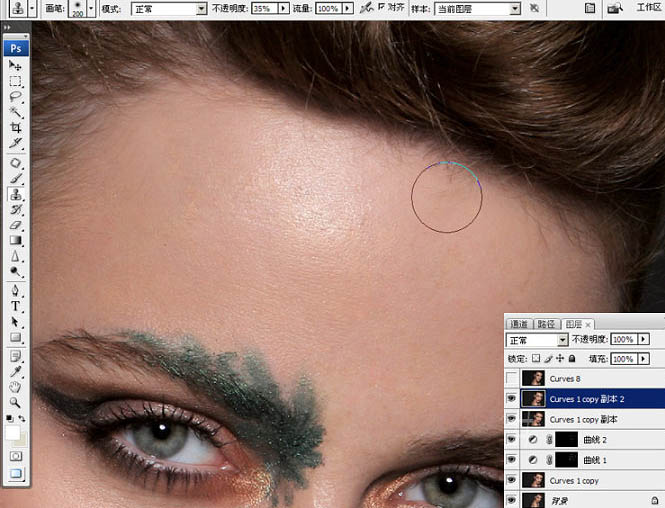Switch to the Paths (路径) tab
The width and height of the screenshot is (665, 508).
(x=546, y=324)
